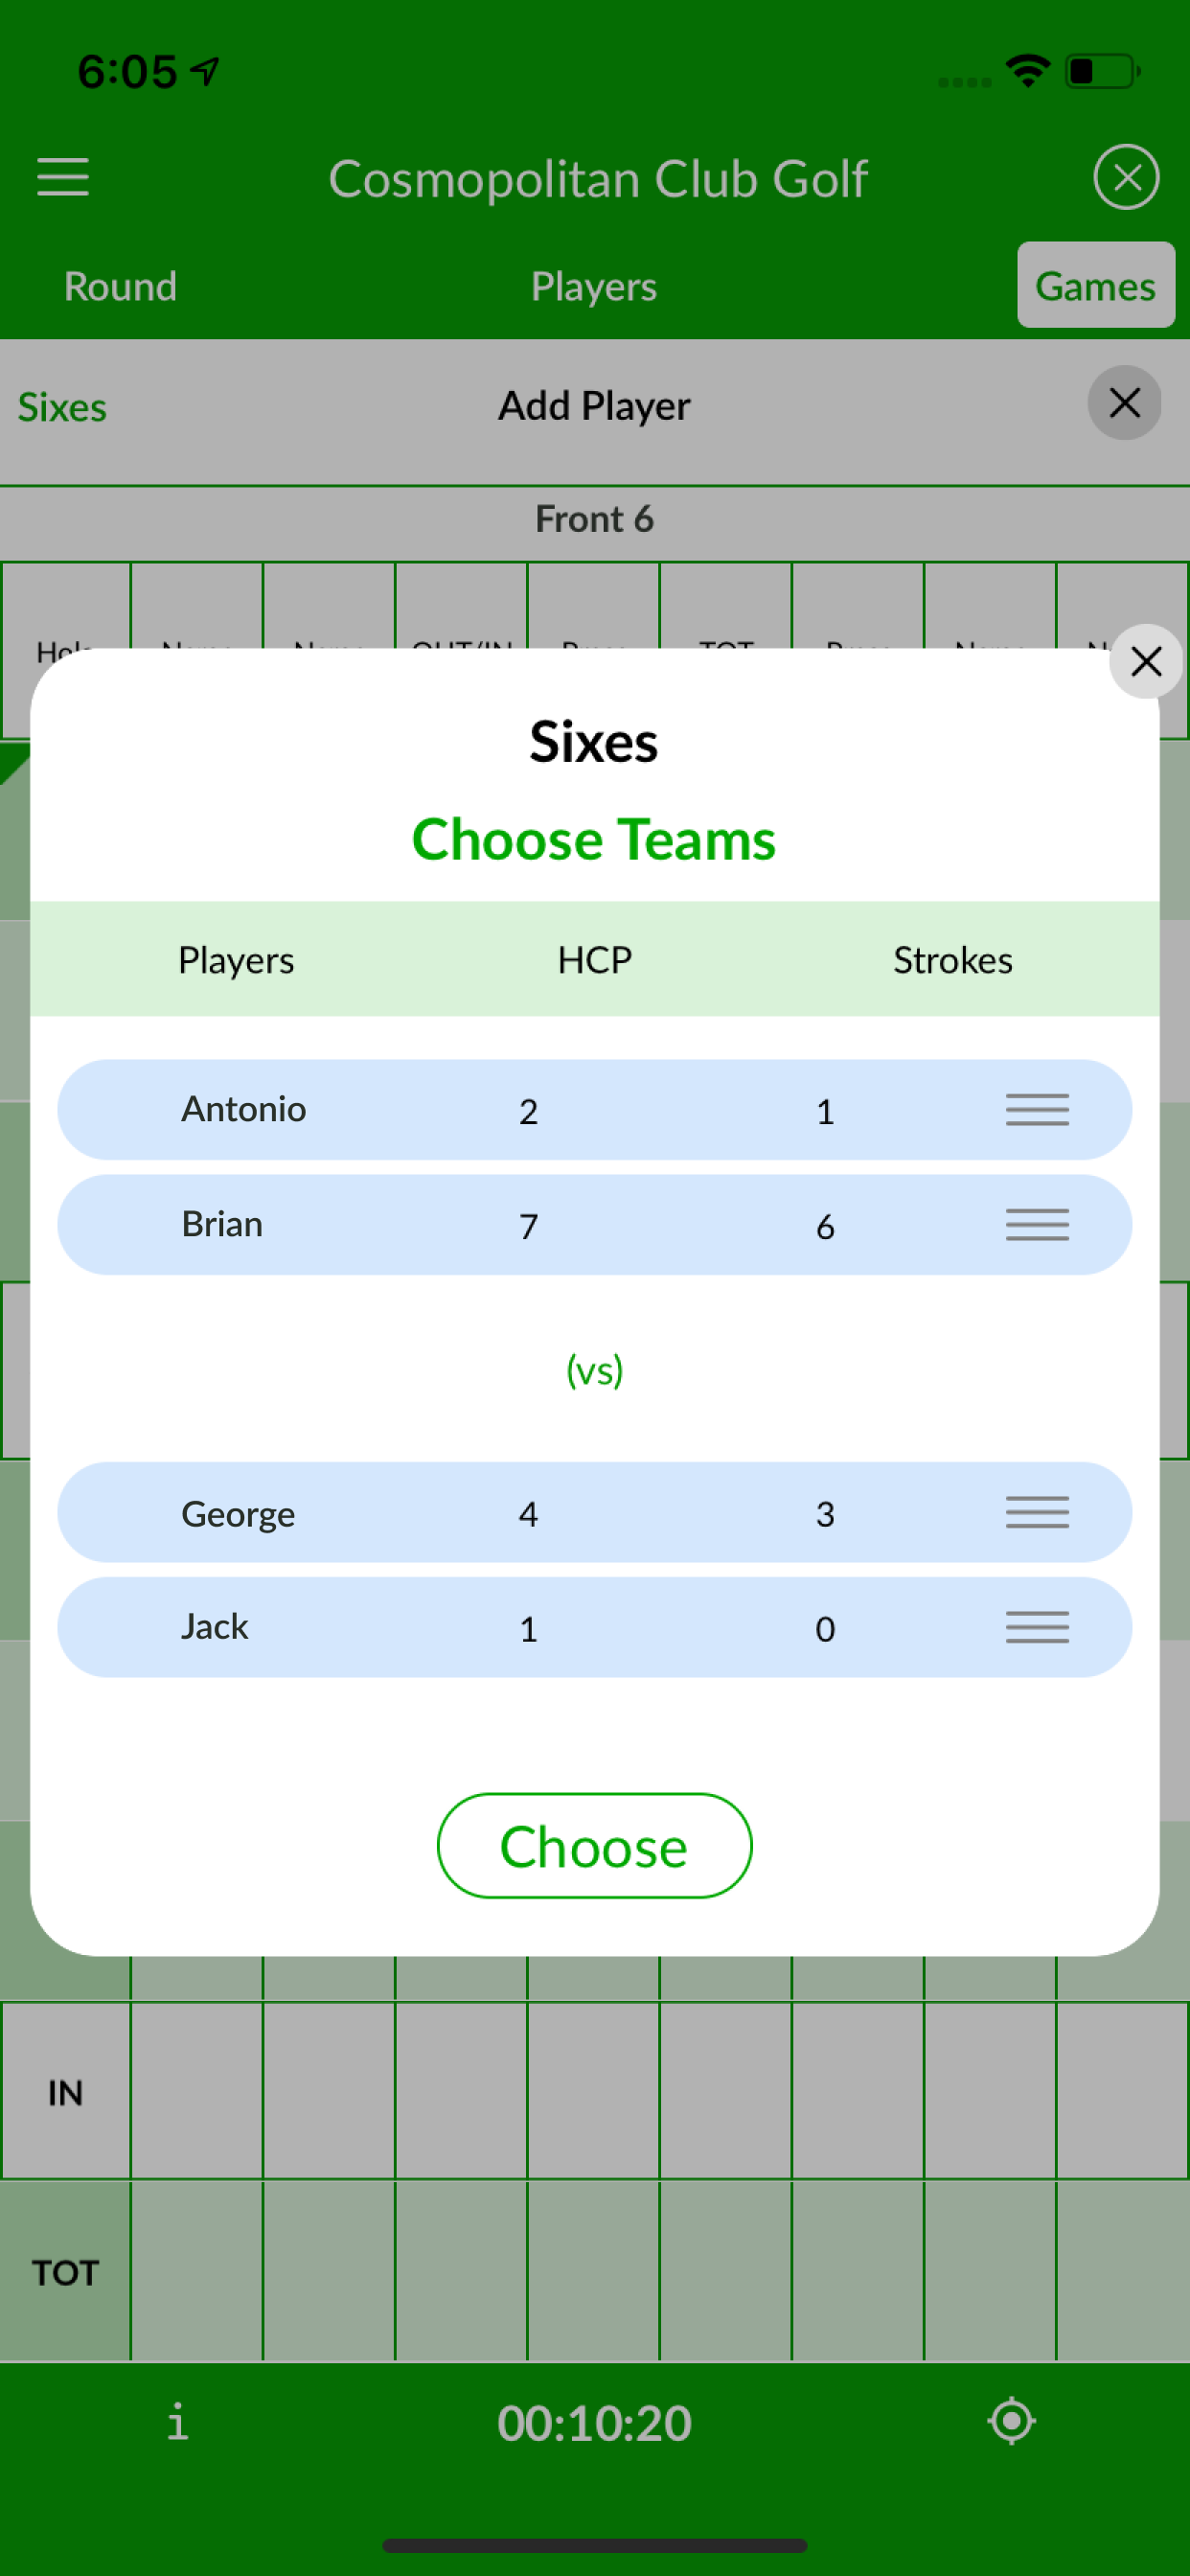
Task: Select the Games tab
Action: click(1095, 286)
